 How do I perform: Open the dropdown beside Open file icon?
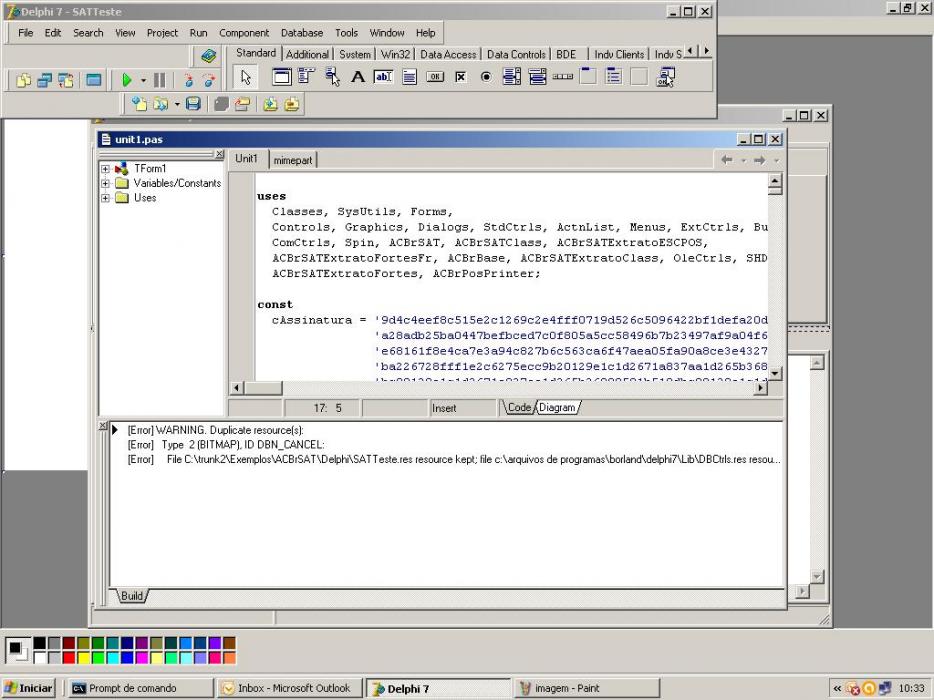[x=176, y=104]
